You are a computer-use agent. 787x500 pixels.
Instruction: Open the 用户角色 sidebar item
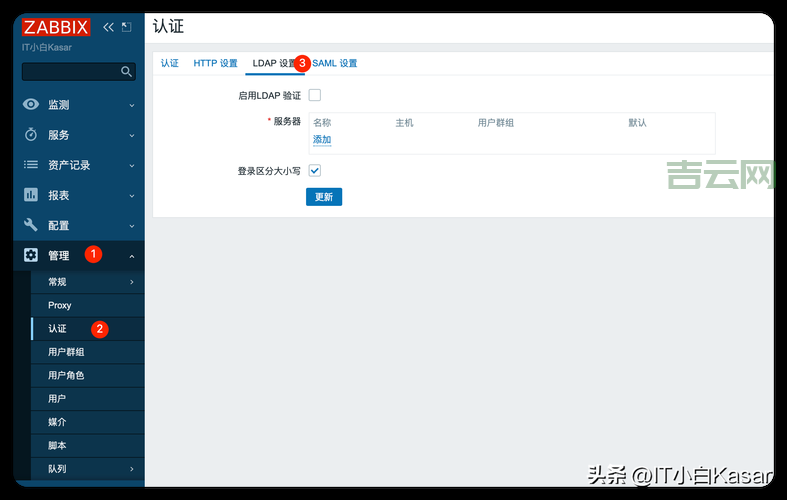coord(88,376)
